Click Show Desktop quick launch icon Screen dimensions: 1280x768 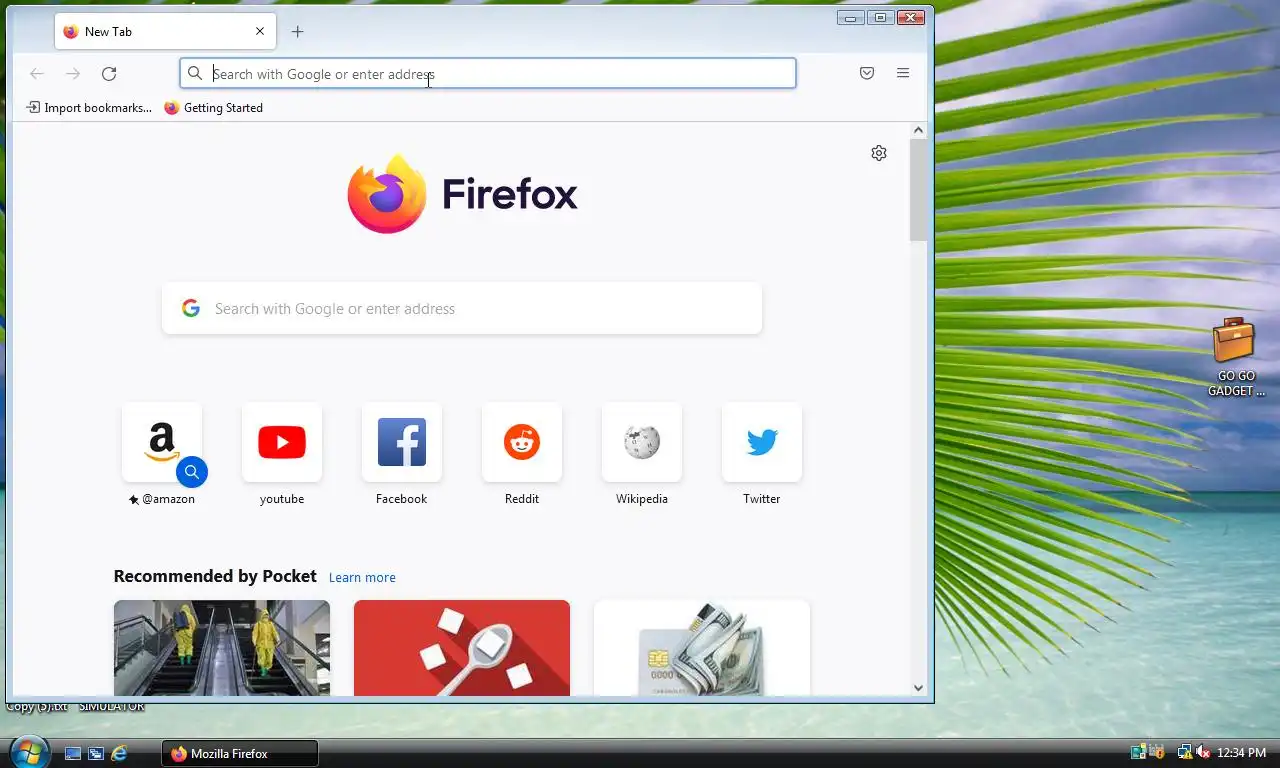pyautogui.click(x=73, y=754)
